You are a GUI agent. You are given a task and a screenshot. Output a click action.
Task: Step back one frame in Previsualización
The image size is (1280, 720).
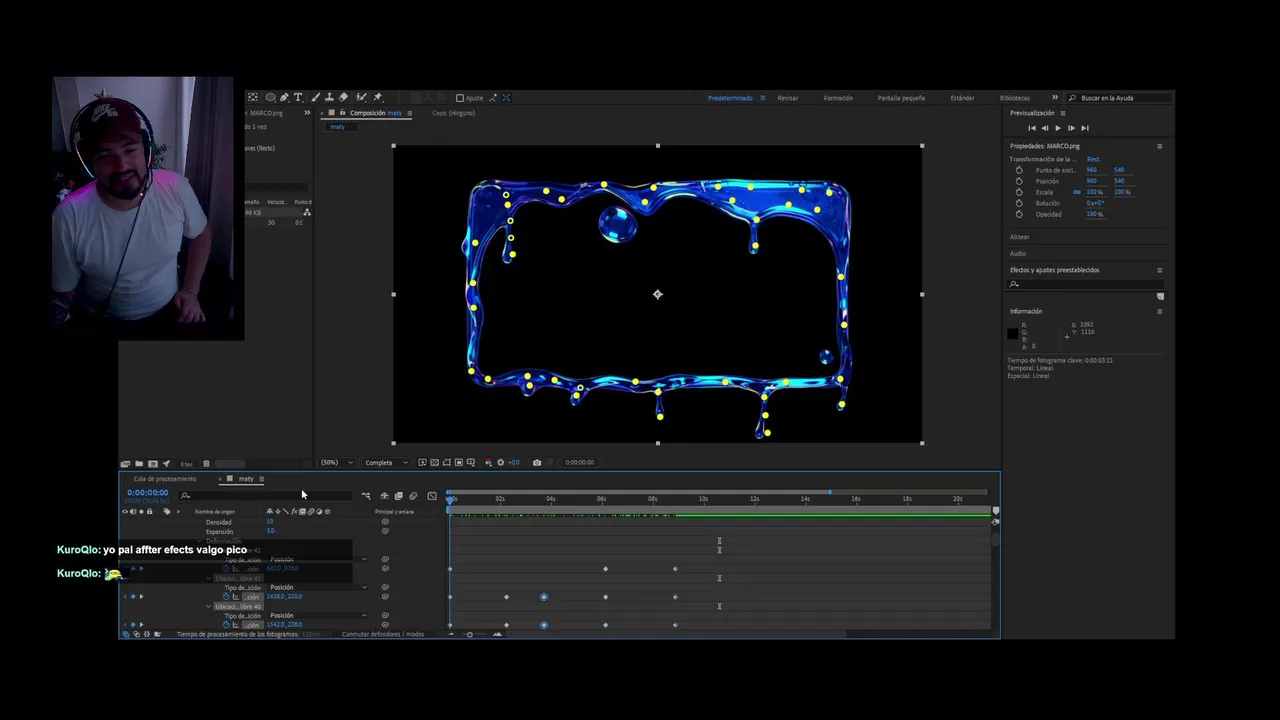[x=1045, y=128]
